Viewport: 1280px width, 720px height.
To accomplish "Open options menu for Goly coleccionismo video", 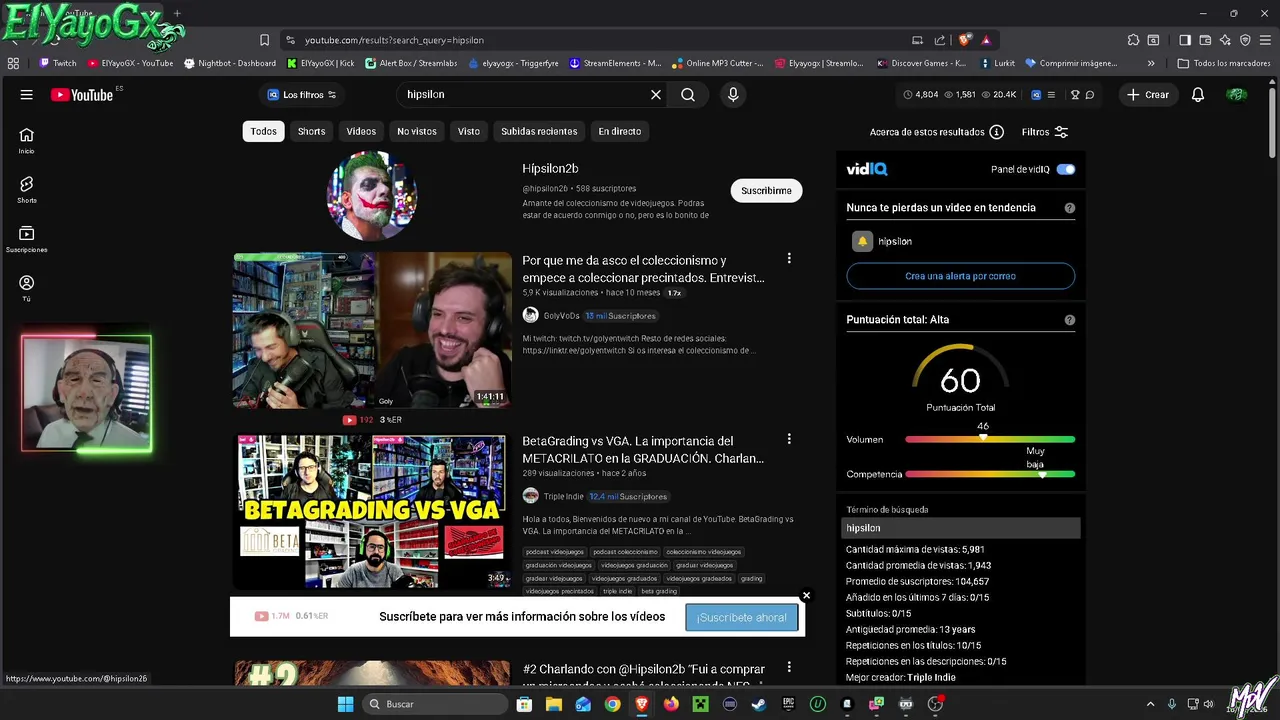I will coord(789,259).
